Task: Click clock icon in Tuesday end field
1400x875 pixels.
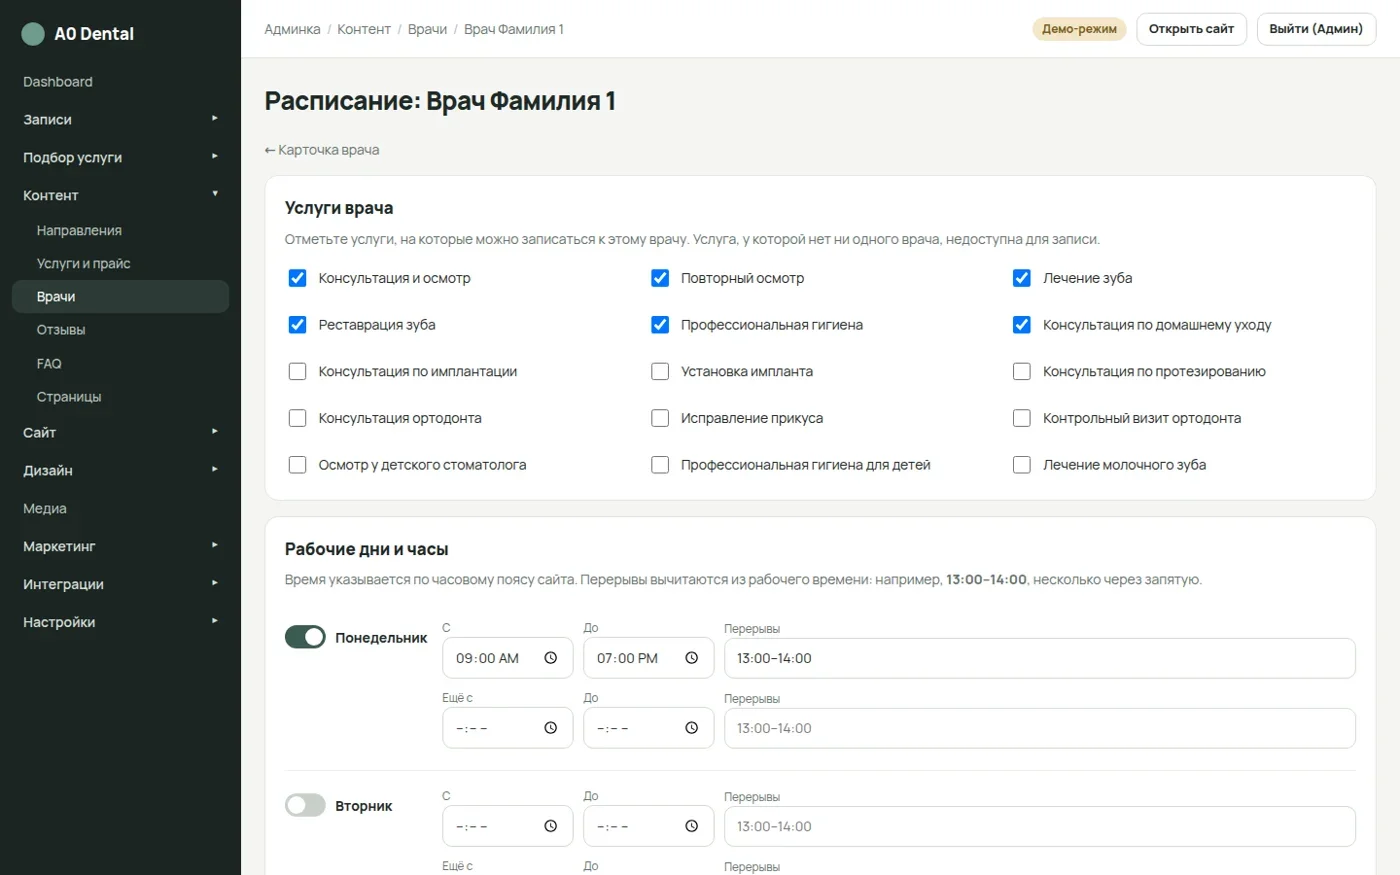Action: click(x=691, y=826)
